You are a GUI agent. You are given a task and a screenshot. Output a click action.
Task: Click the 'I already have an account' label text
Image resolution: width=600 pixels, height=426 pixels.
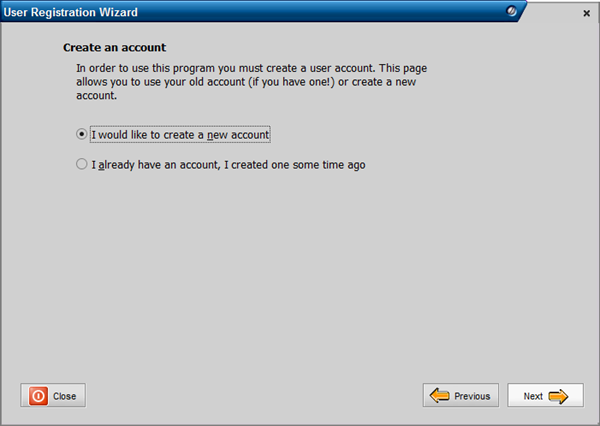pos(228,165)
